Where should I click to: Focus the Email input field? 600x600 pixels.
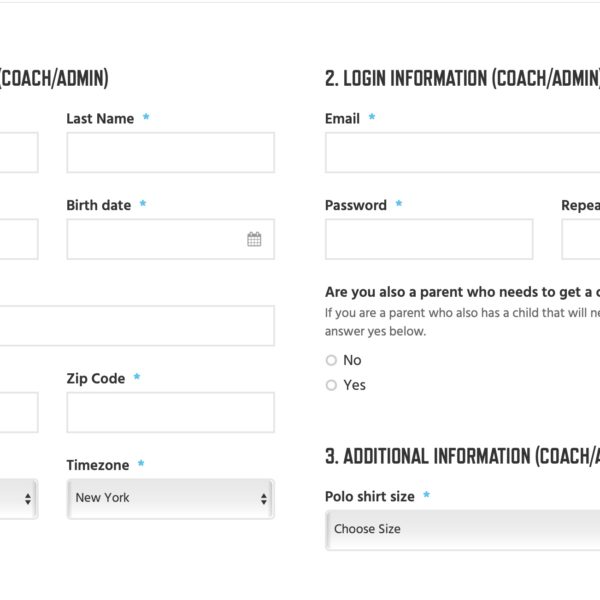coord(463,152)
